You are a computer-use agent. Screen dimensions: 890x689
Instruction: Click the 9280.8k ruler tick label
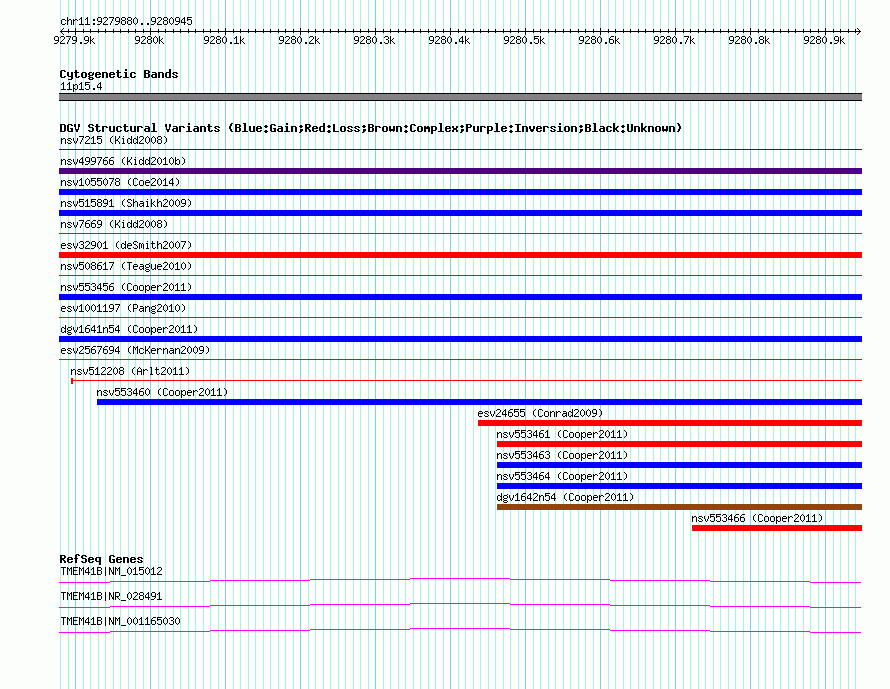coord(749,40)
